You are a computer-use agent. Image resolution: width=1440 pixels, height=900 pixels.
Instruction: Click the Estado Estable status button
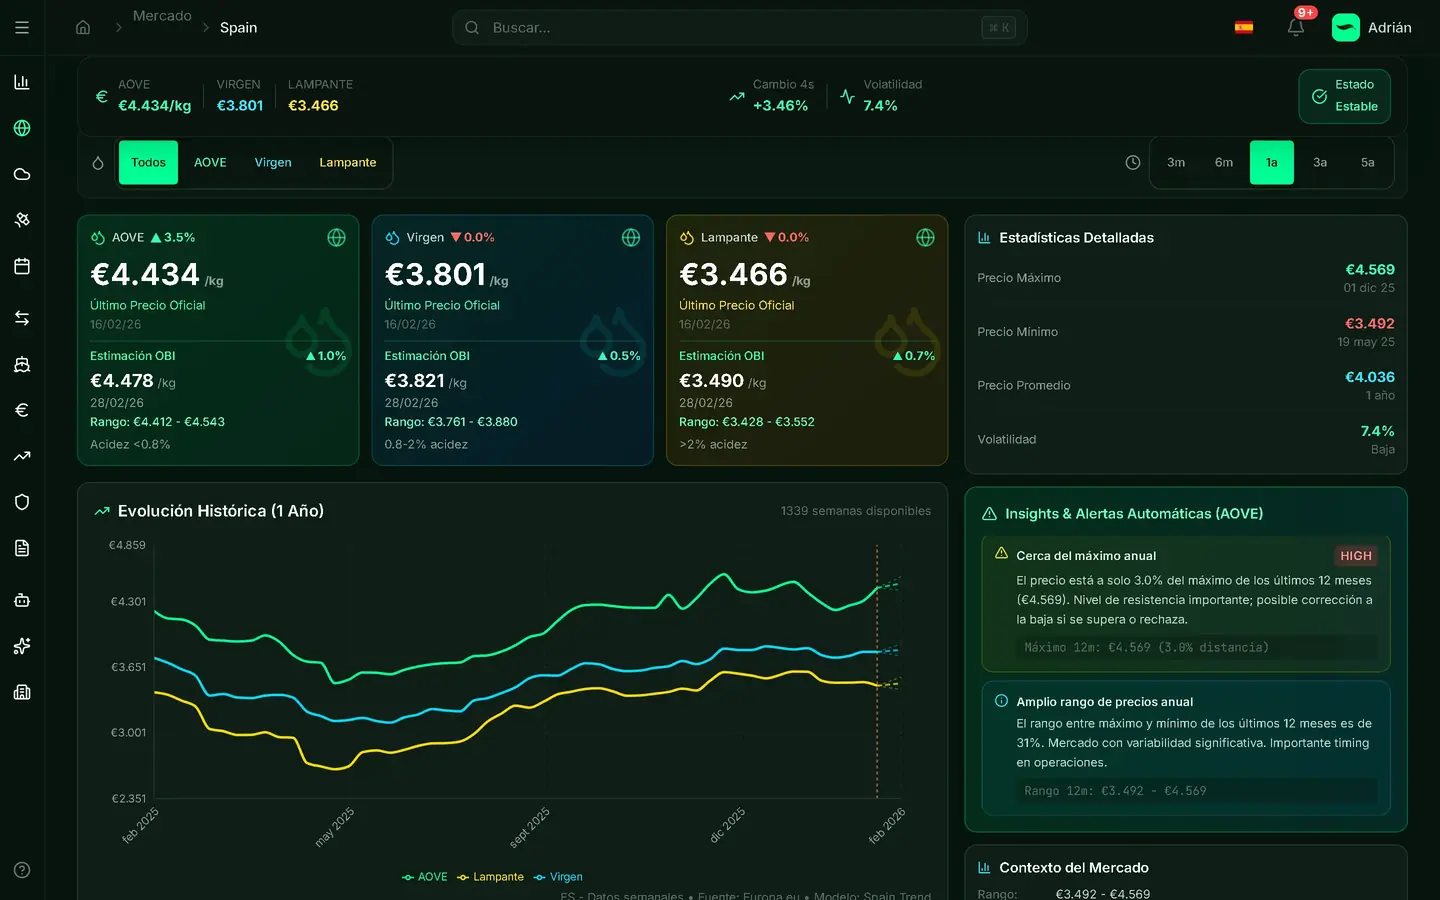1344,96
